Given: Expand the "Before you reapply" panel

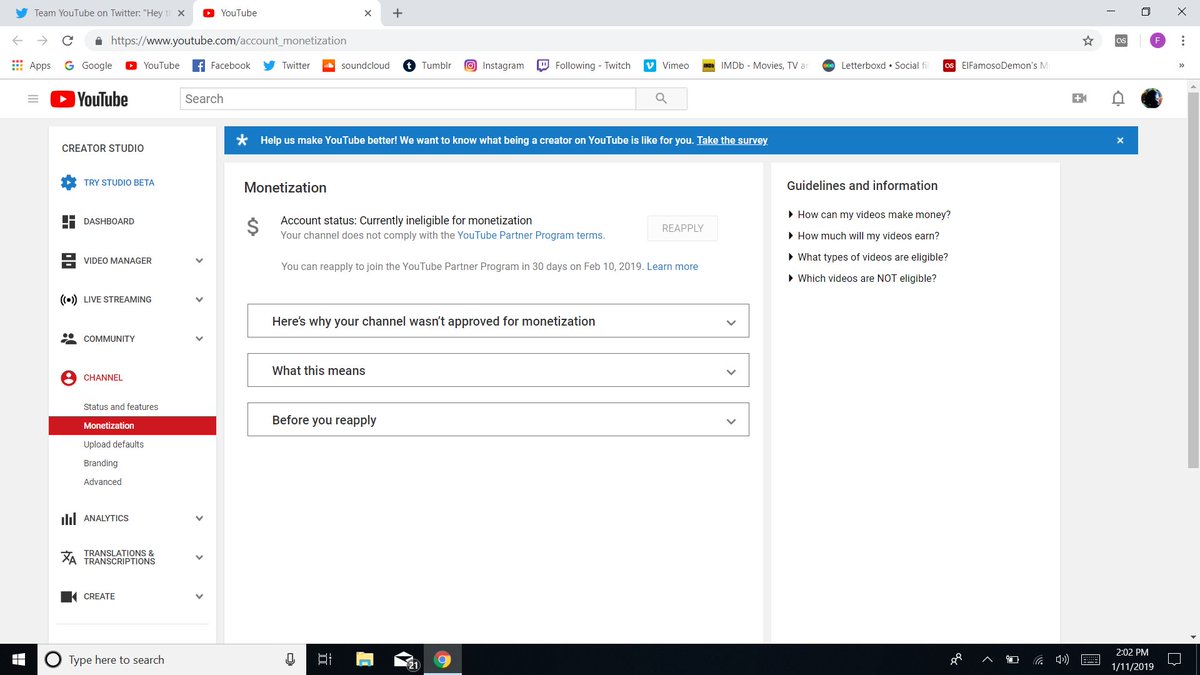Looking at the screenshot, I should pos(498,420).
